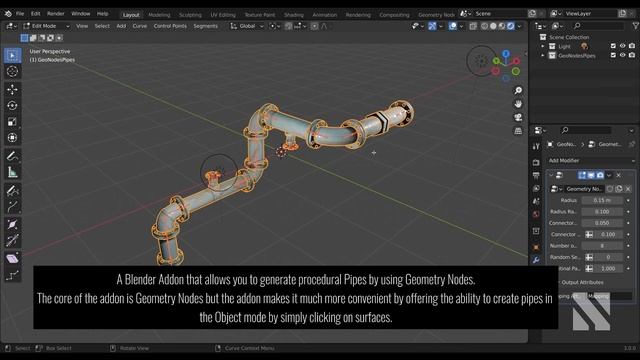
Task: Open the Overlays options dropdown
Action: (462, 26)
